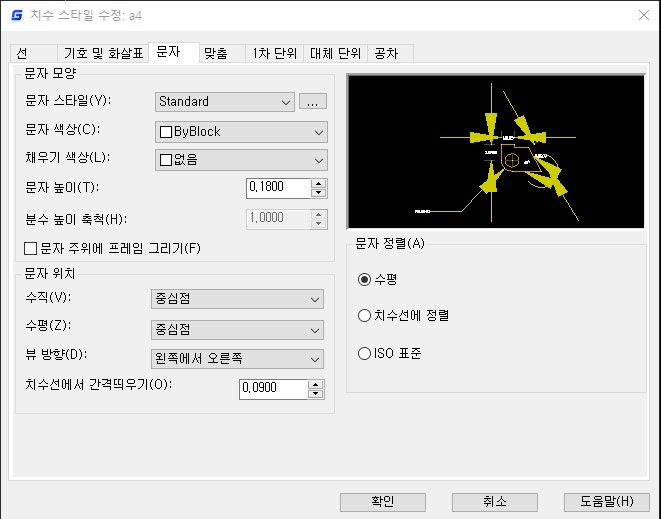Viewport: 661px width, 519px height.
Task: Close the 치수 스타일 수정 dialog
Action: click(644, 15)
